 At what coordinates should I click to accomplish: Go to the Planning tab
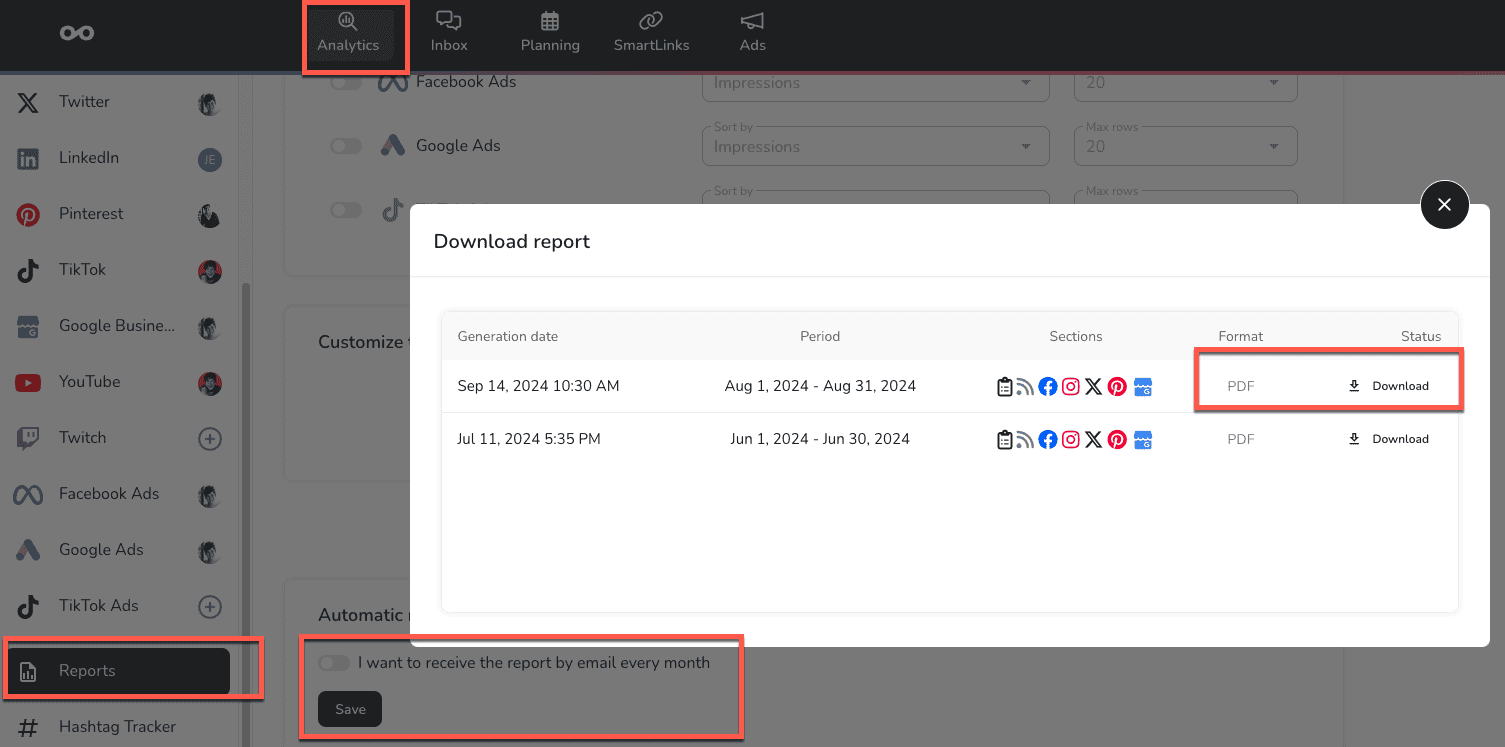[x=550, y=33]
